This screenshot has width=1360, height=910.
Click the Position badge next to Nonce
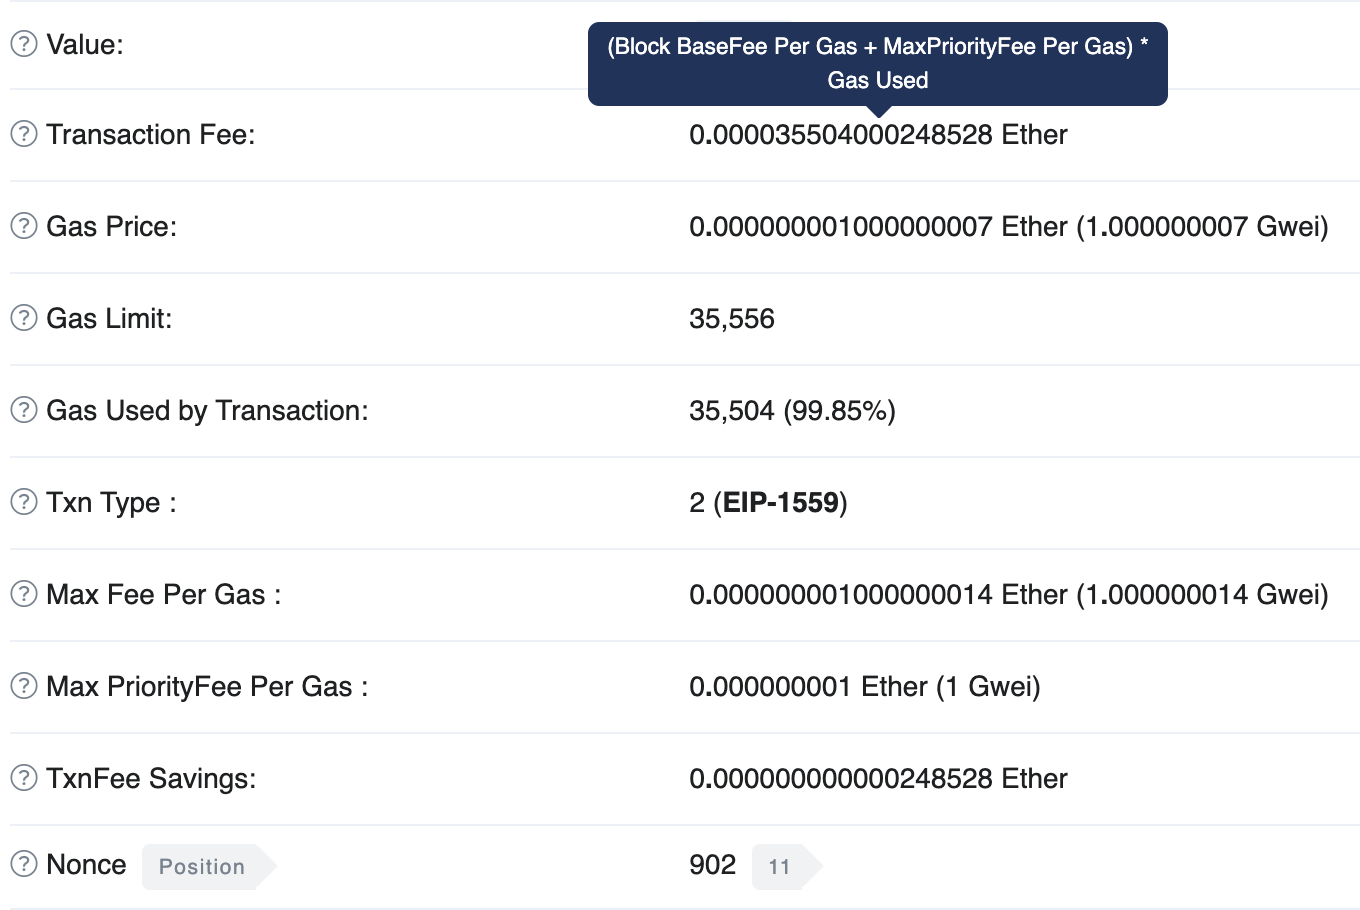pos(200,866)
